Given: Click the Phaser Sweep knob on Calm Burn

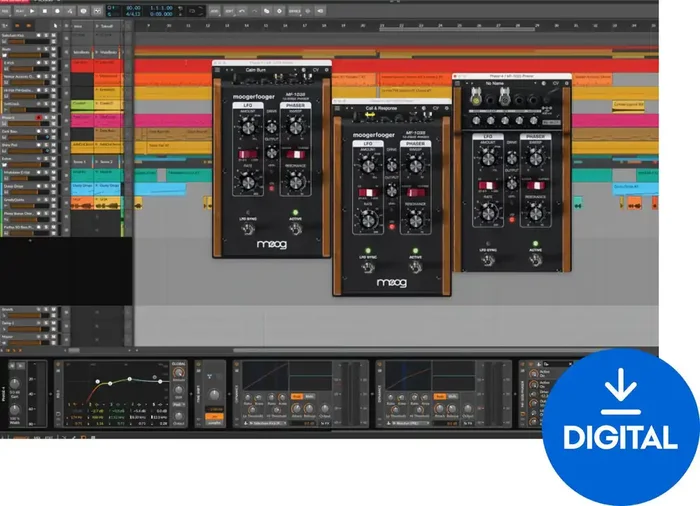Looking at the screenshot, I should pos(295,128).
